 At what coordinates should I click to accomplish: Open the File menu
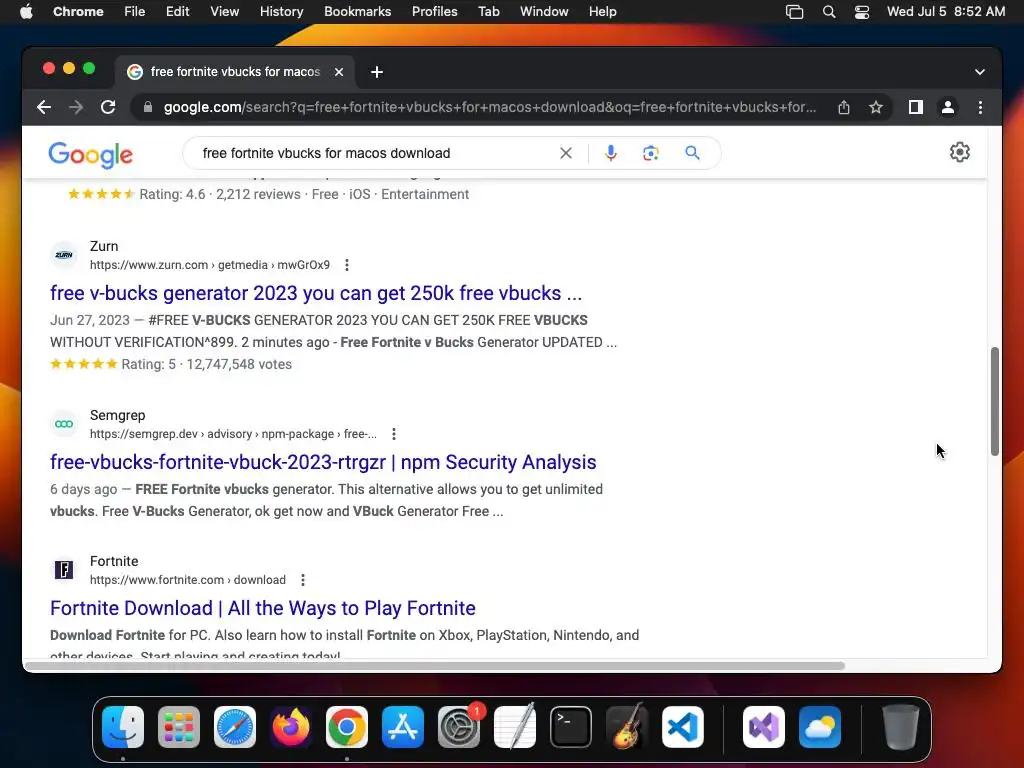tap(135, 11)
